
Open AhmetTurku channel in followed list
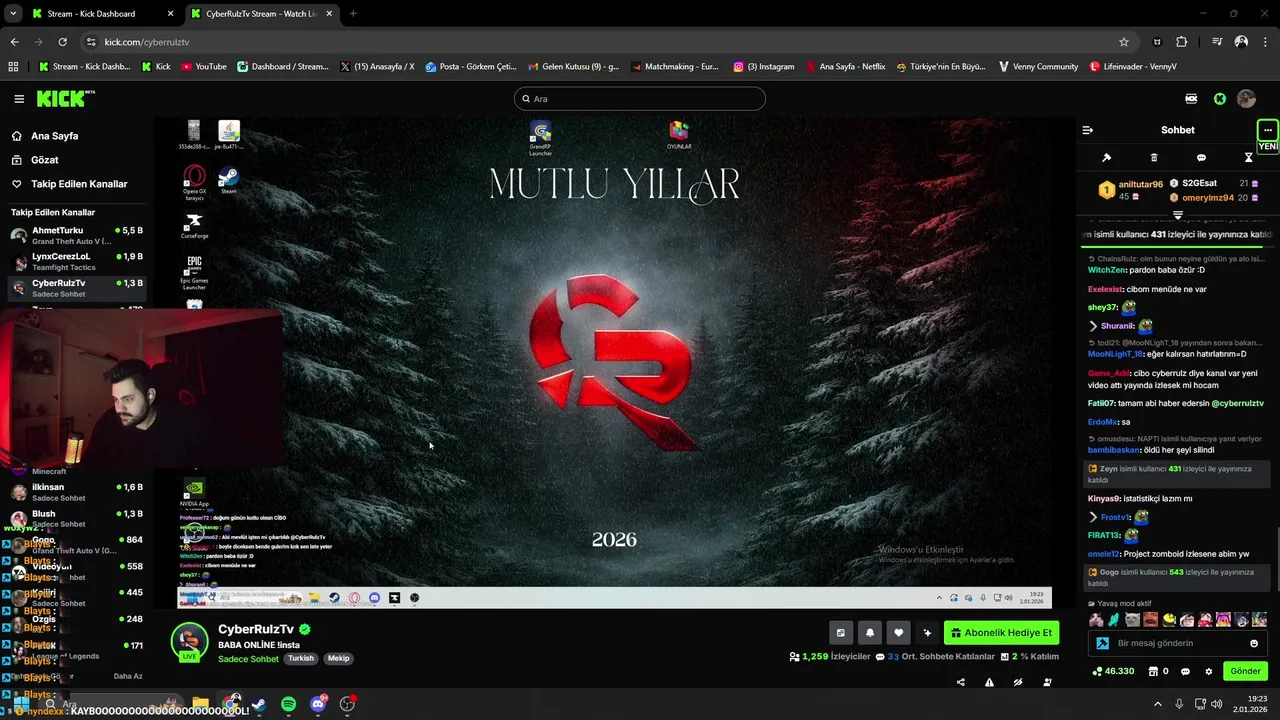[x=77, y=235]
